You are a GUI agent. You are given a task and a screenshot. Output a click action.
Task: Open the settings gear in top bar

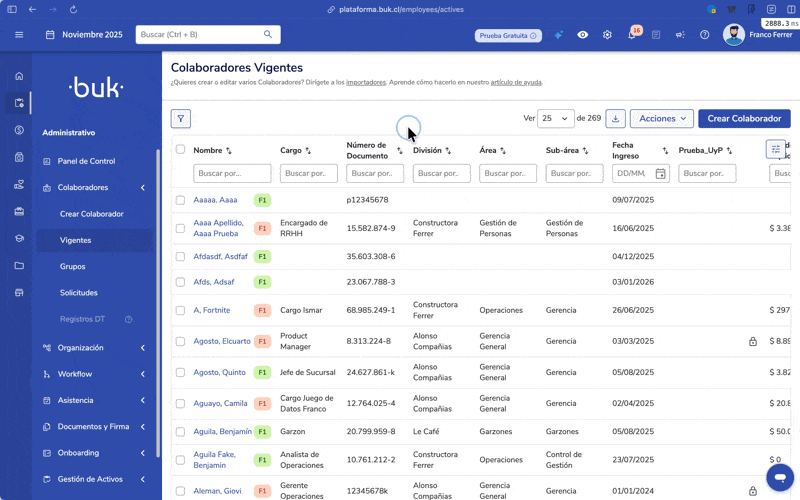coord(607,35)
